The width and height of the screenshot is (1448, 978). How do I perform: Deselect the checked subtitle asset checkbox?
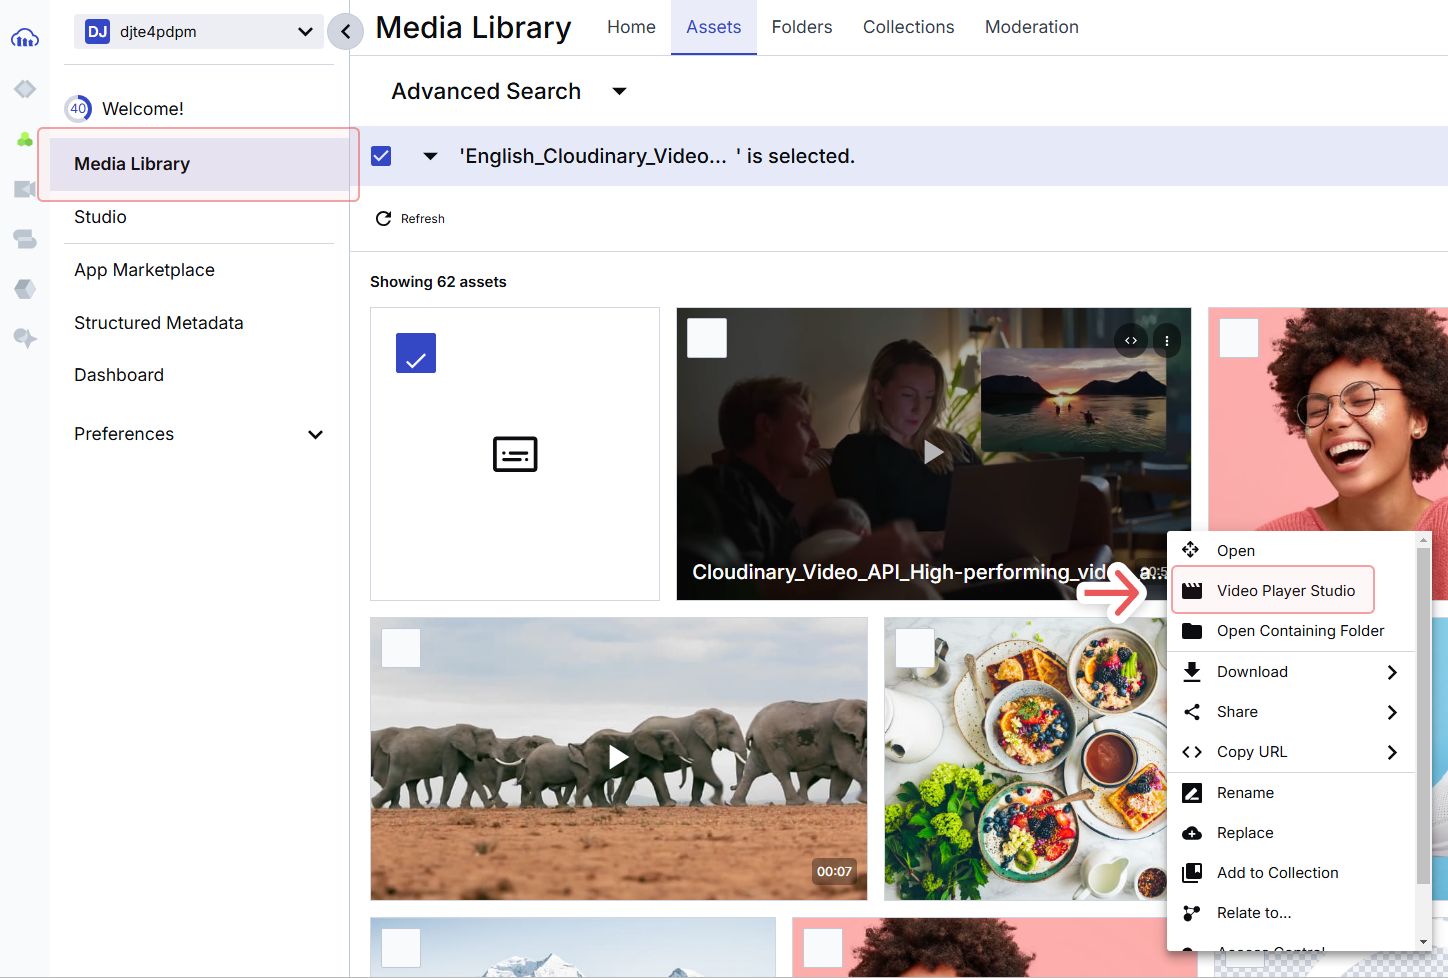416,353
